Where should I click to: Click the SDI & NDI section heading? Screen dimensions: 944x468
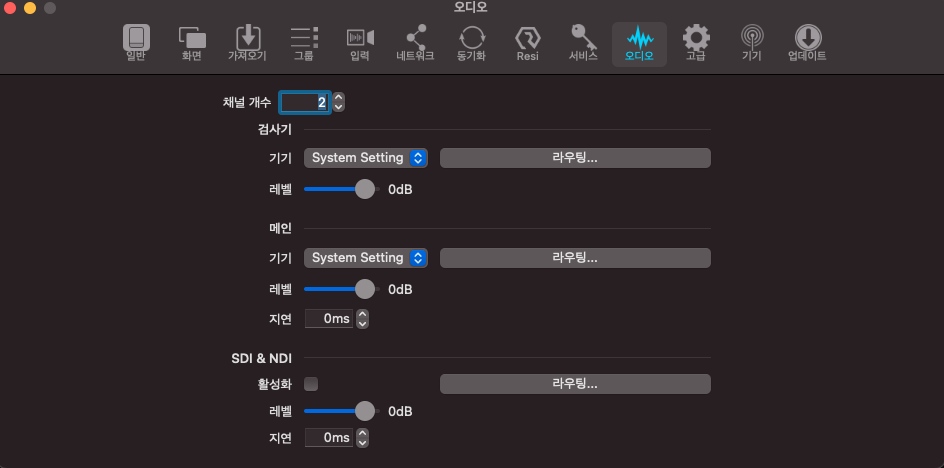pos(261,358)
